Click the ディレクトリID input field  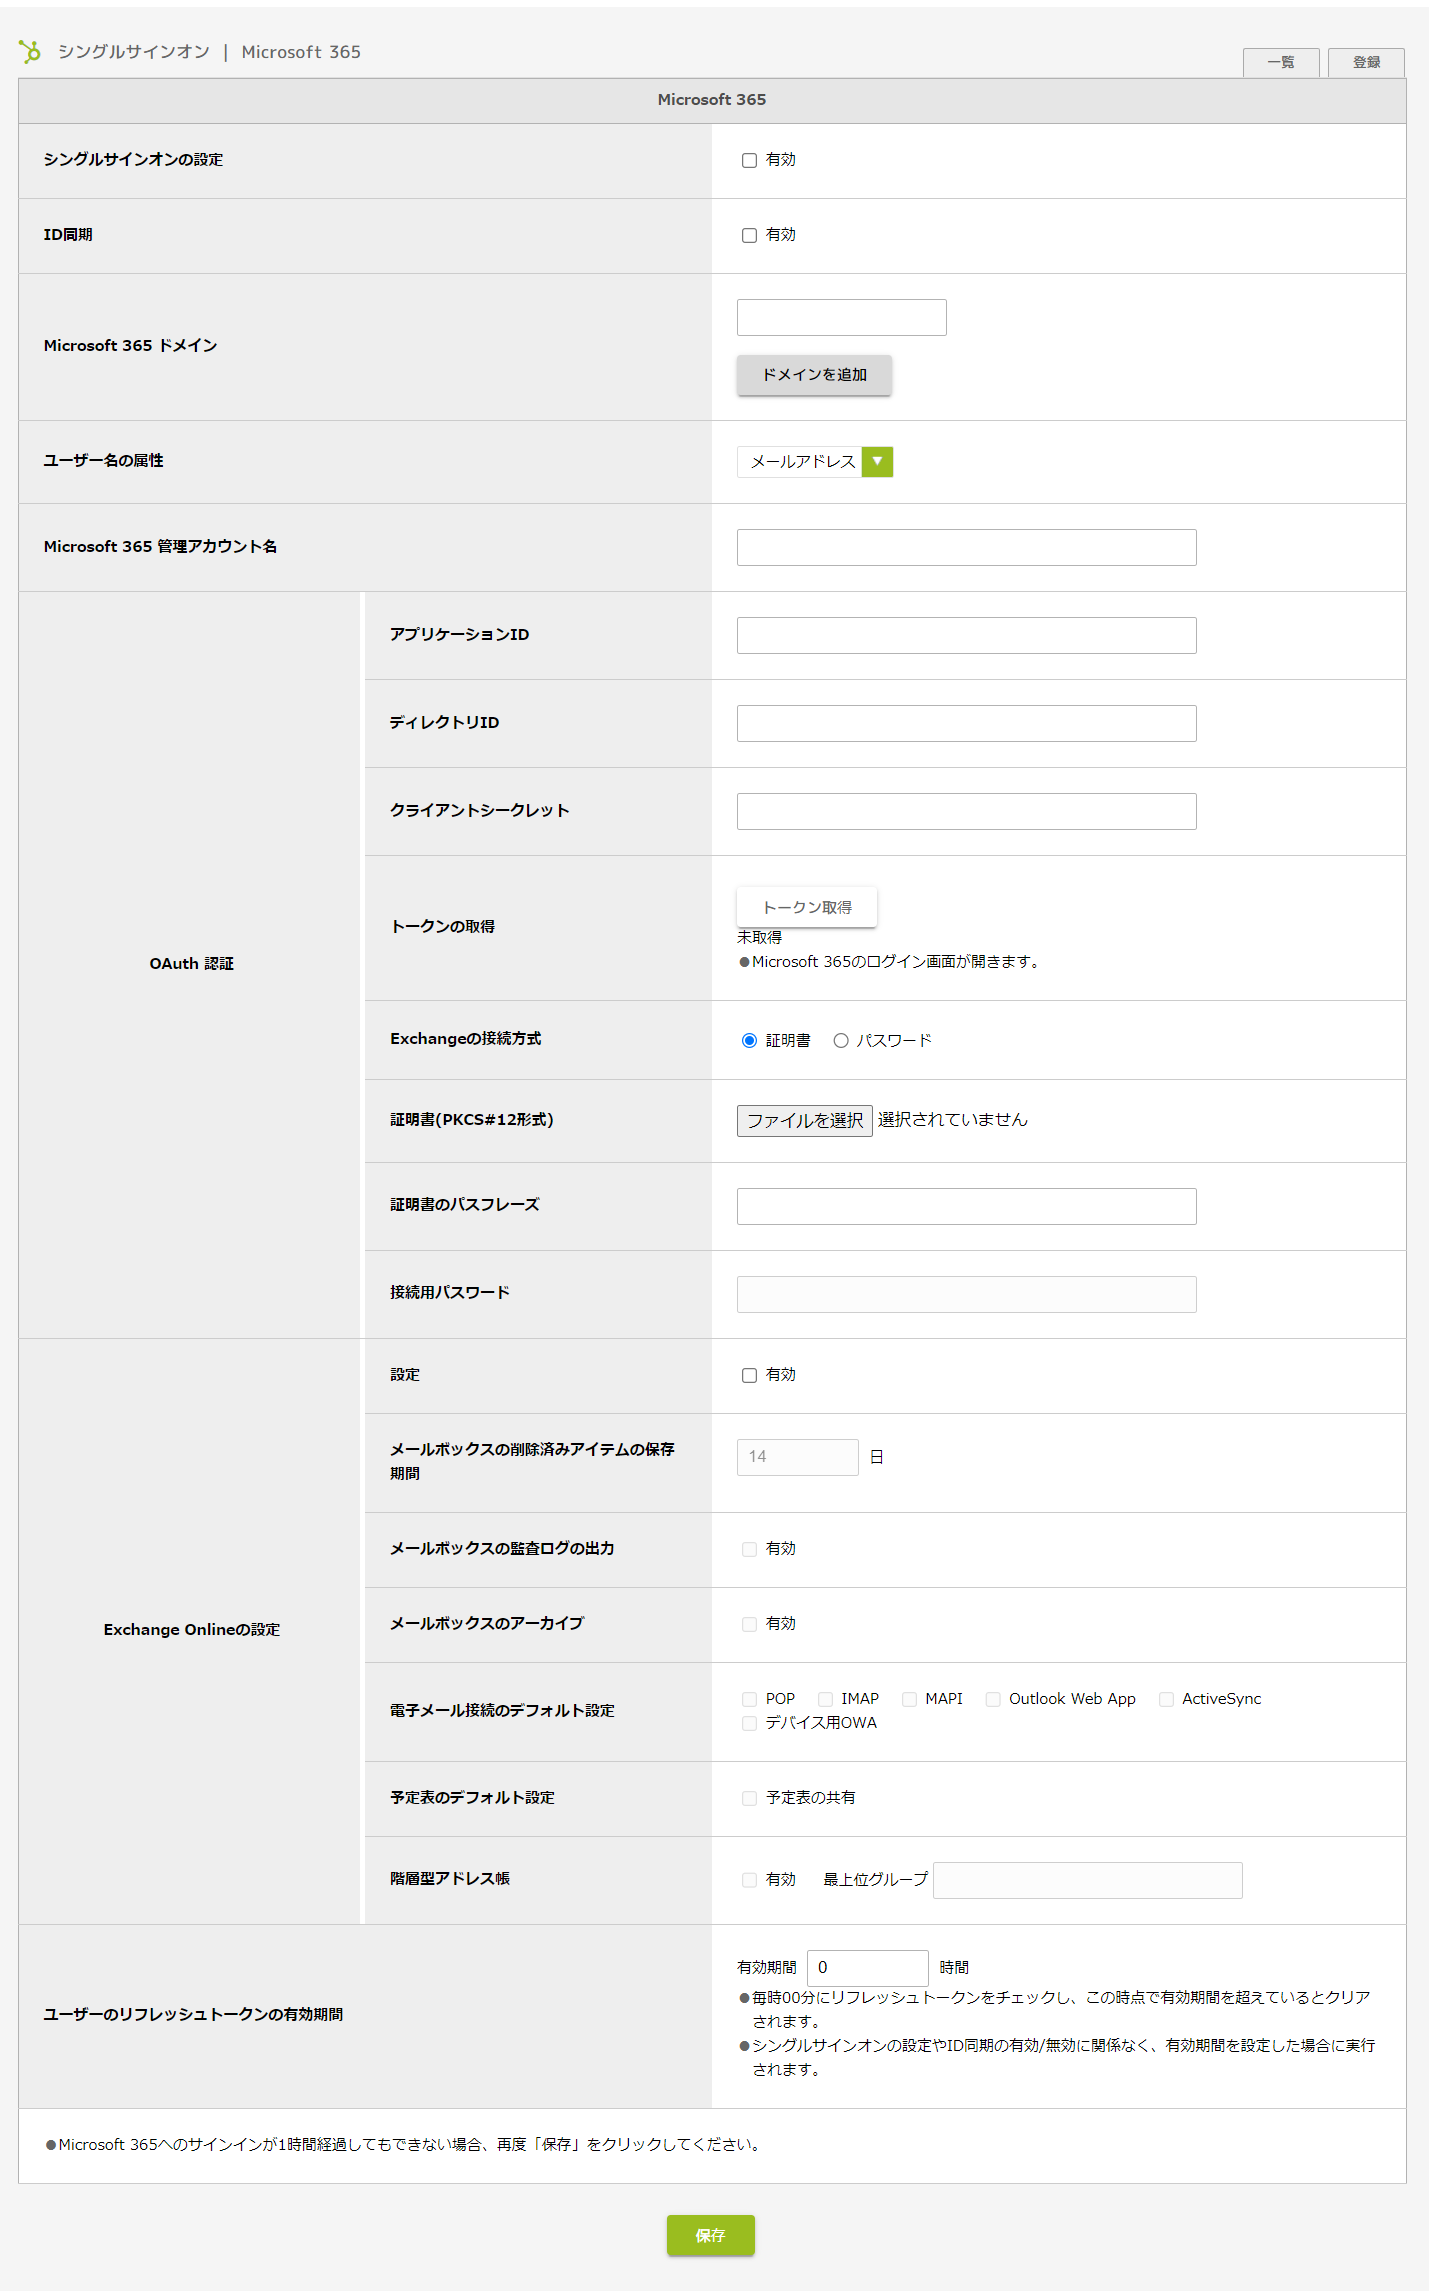coord(966,724)
